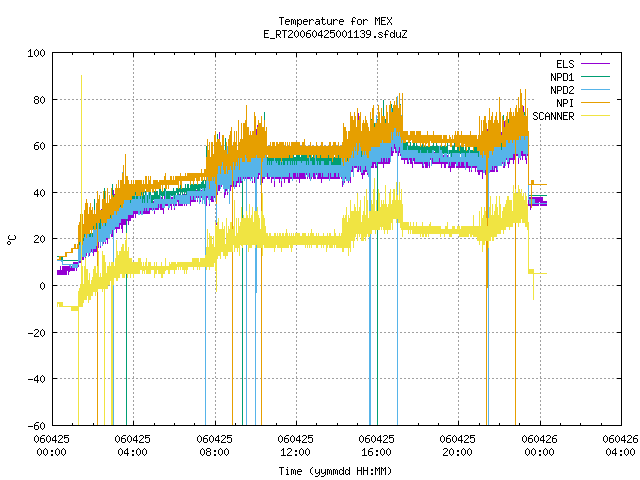Click the 'Time (yymmdd HH:MM)' axis title
The width and height of the screenshot is (640, 480).
tap(335, 471)
